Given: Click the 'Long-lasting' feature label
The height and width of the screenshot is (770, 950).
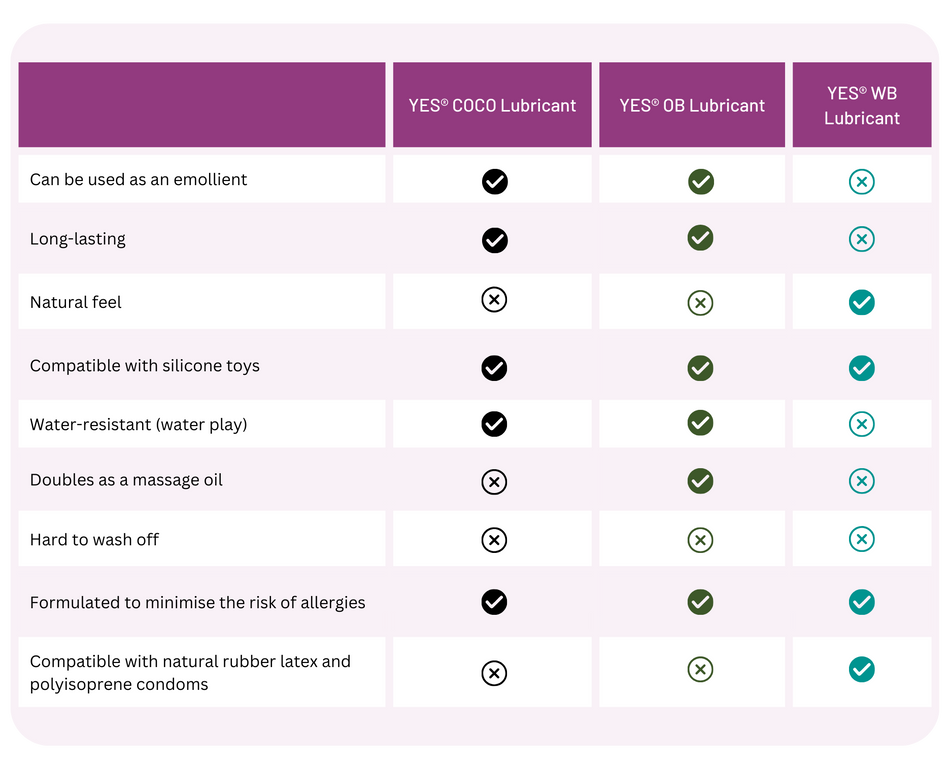Looking at the screenshot, I should (78, 239).
